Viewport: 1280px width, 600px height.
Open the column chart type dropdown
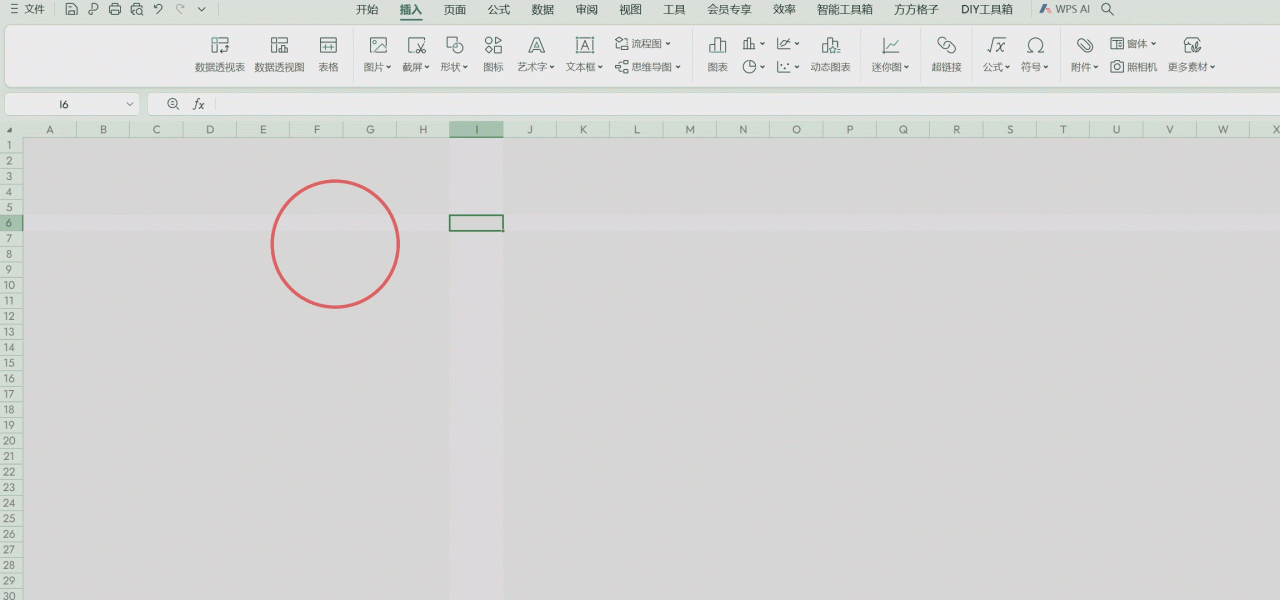pos(754,44)
